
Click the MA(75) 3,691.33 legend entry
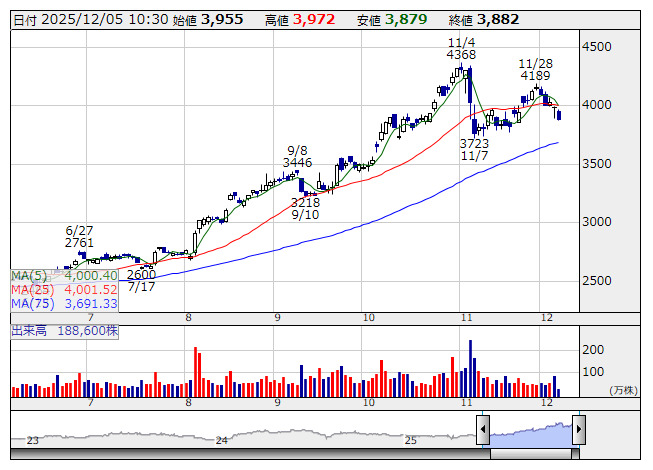click(64, 303)
